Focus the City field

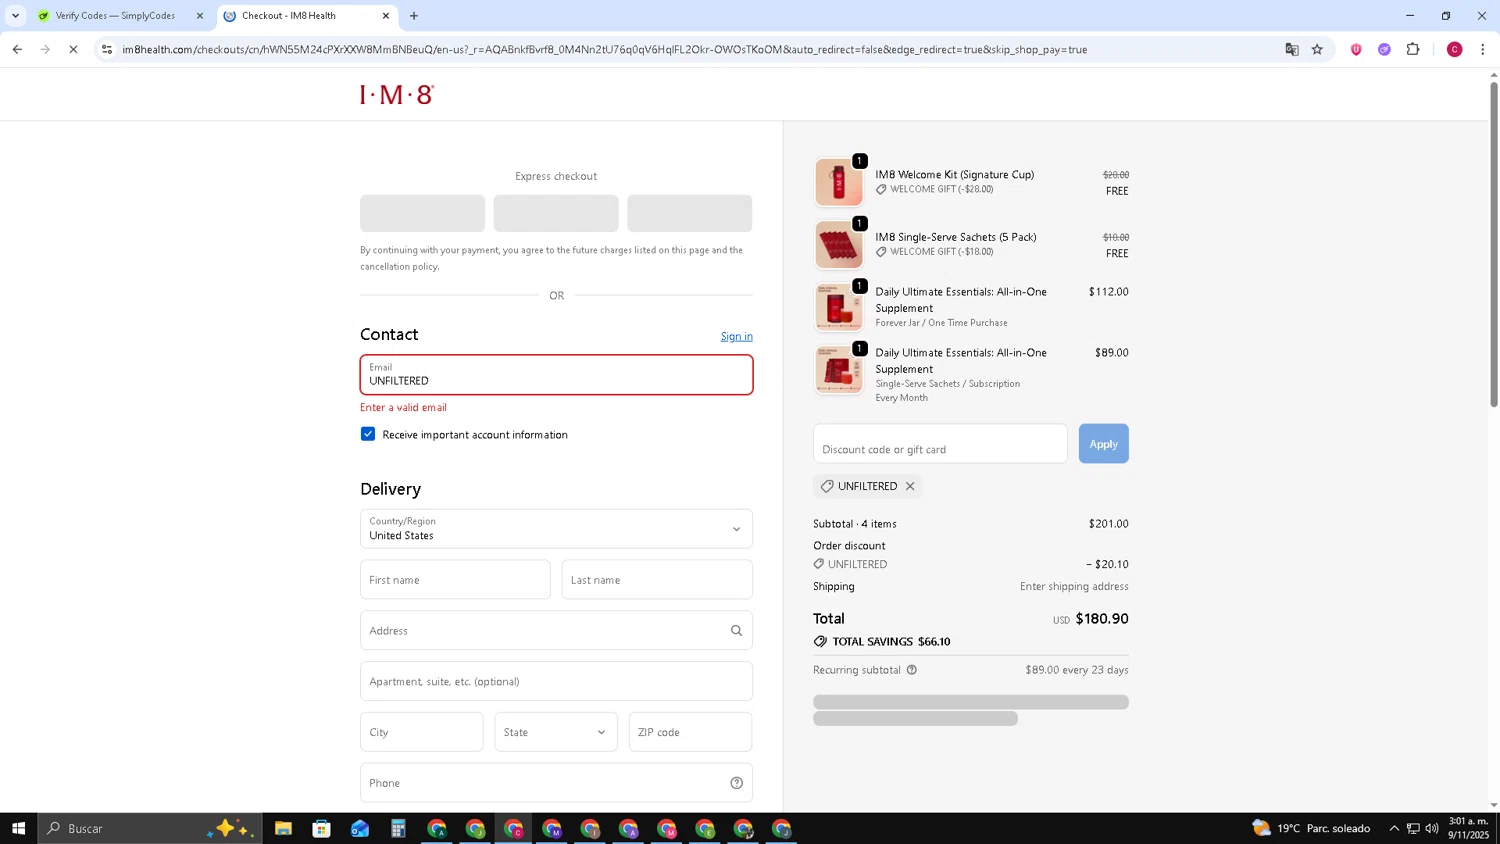pyautogui.click(x=421, y=732)
